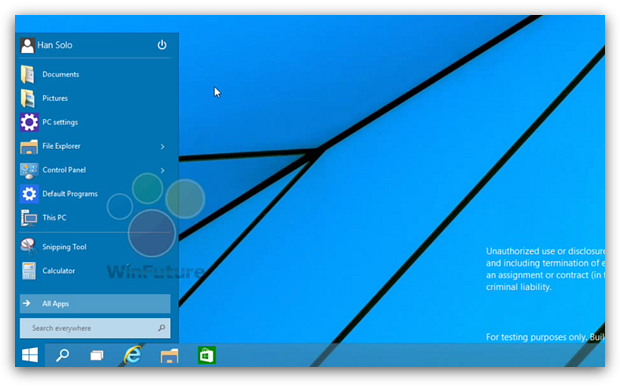Launch Internet Explorer from the taskbar
The height and width of the screenshot is (387, 620).
click(x=132, y=355)
